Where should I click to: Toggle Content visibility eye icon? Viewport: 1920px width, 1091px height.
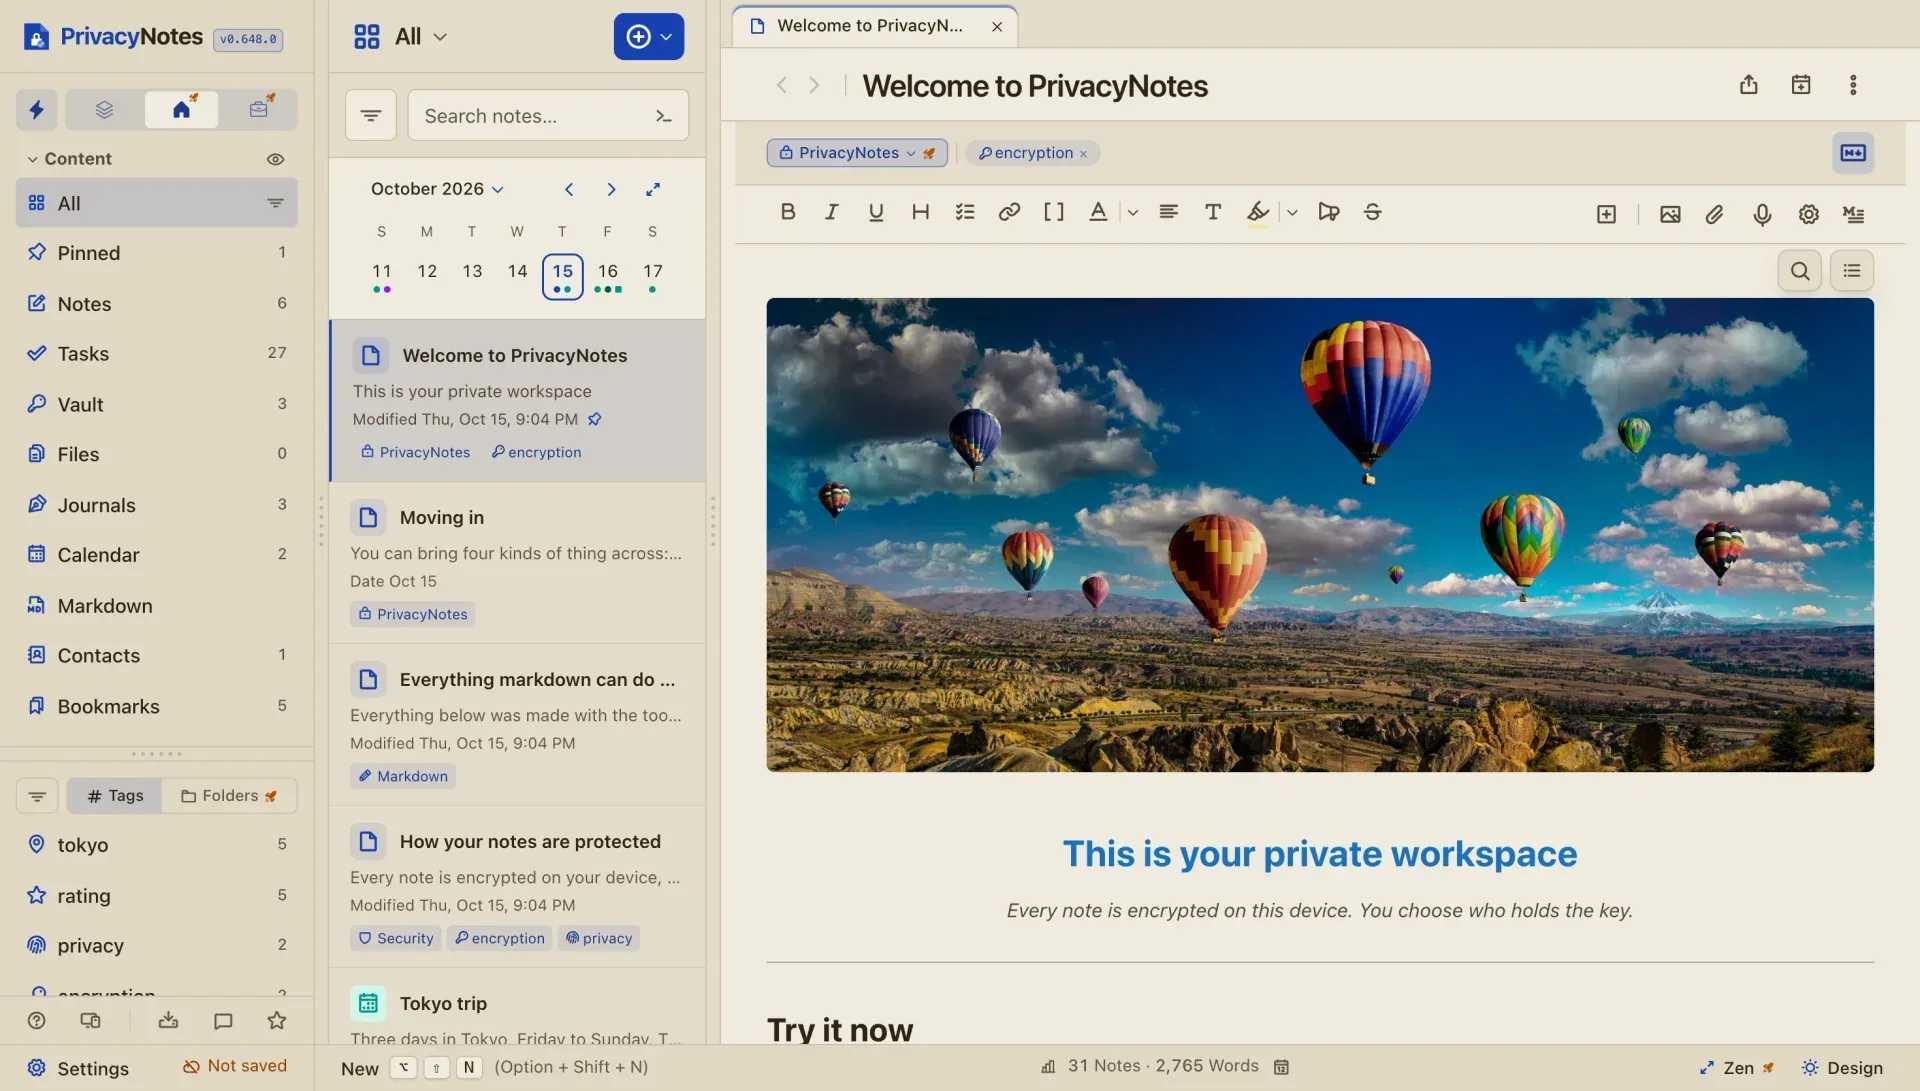tap(276, 159)
